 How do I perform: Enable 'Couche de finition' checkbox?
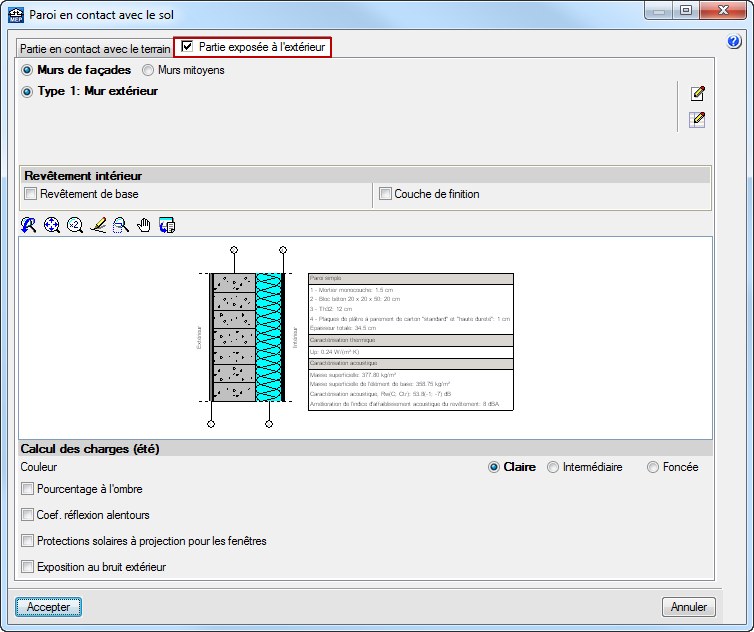coord(385,194)
